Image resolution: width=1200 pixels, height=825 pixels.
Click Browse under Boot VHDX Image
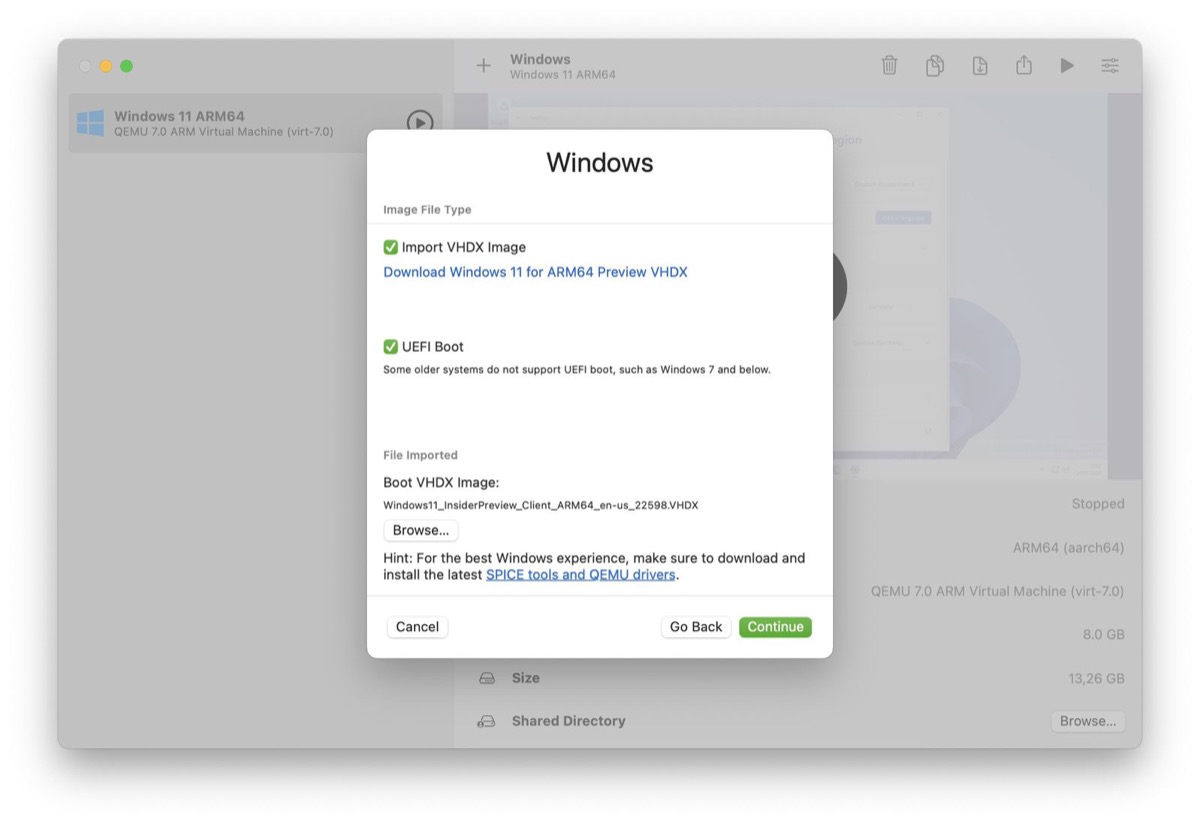pos(421,530)
